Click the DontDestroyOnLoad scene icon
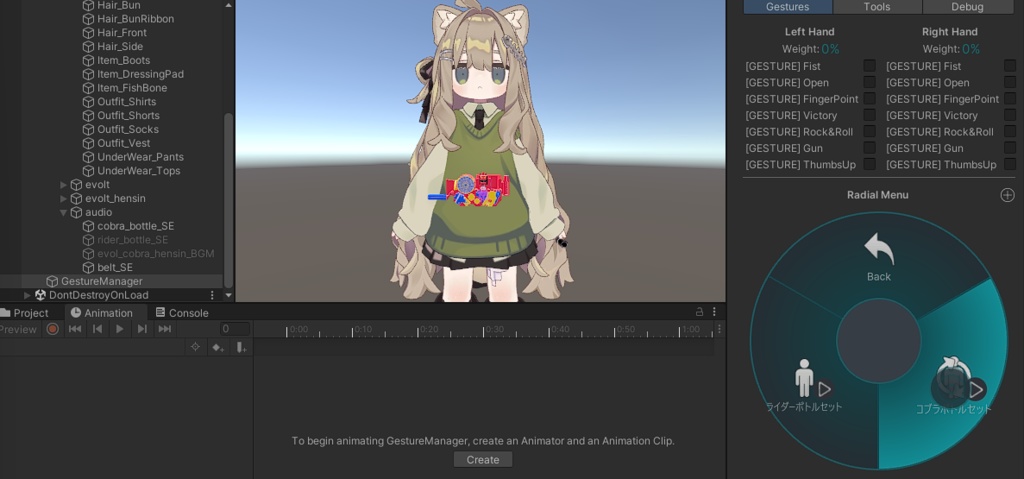1024x479 pixels. (x=40, y=295)
